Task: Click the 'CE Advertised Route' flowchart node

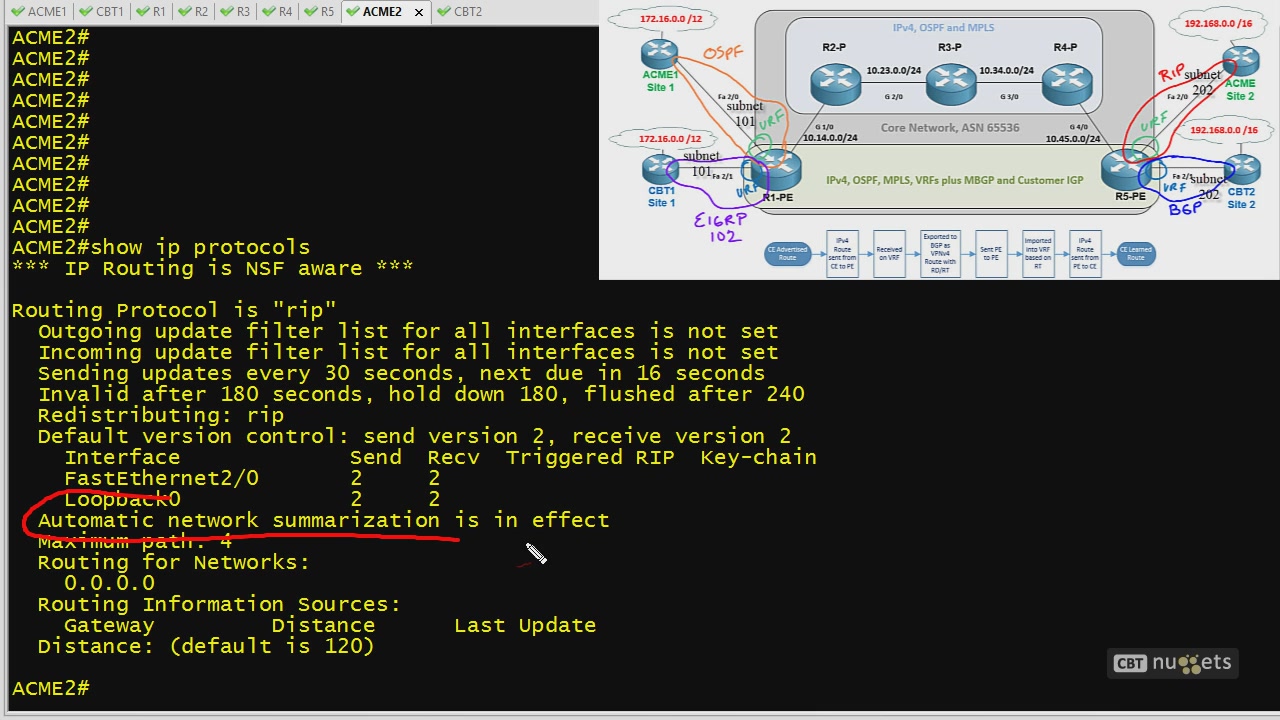Action: coord(787,254)
